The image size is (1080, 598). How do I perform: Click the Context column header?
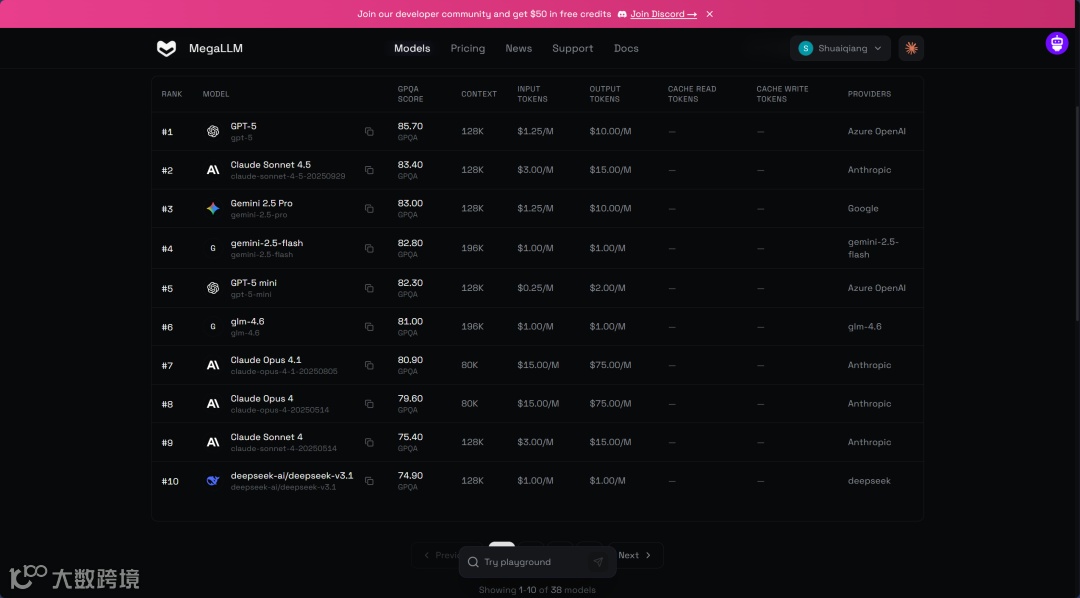point(479,94)
